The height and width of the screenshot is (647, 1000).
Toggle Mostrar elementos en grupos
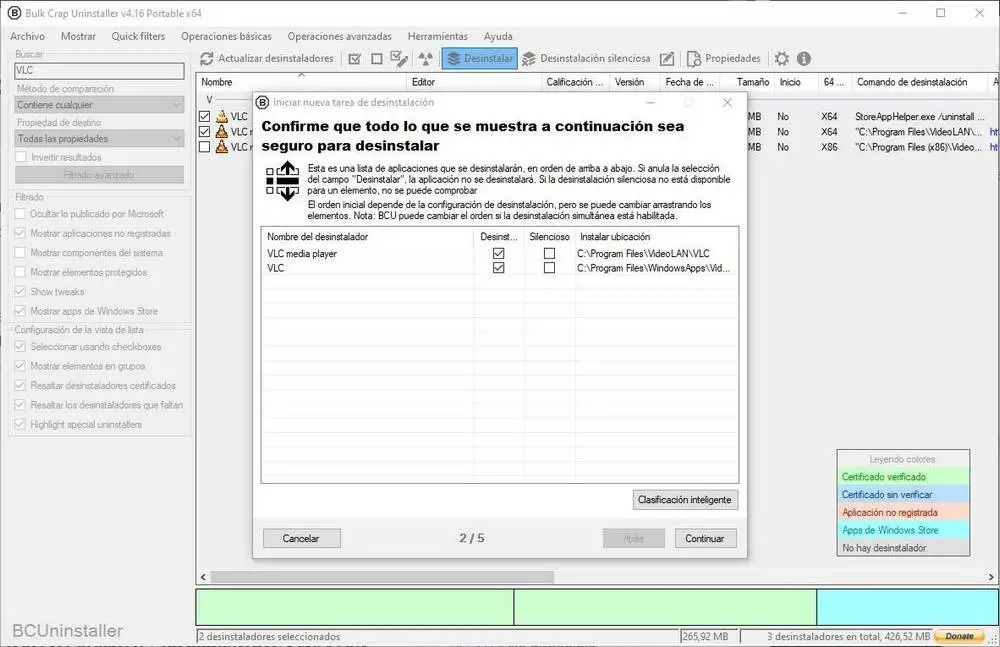pyautogui.click(x=20, y=366)
